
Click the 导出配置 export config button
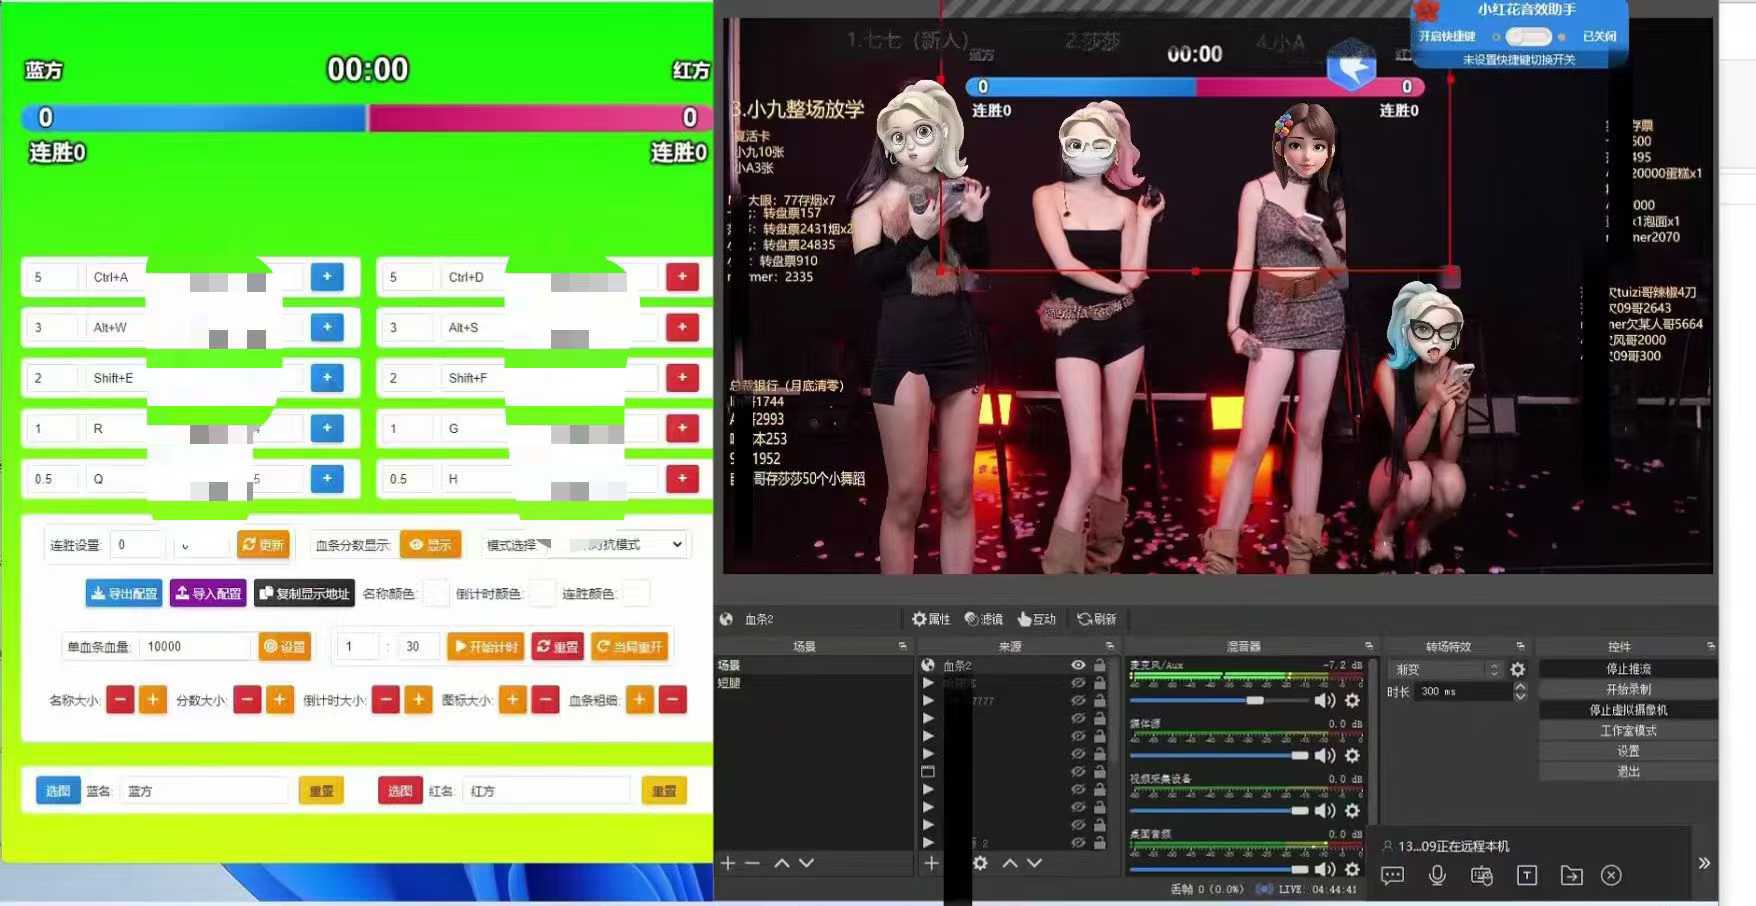(124, 593)
